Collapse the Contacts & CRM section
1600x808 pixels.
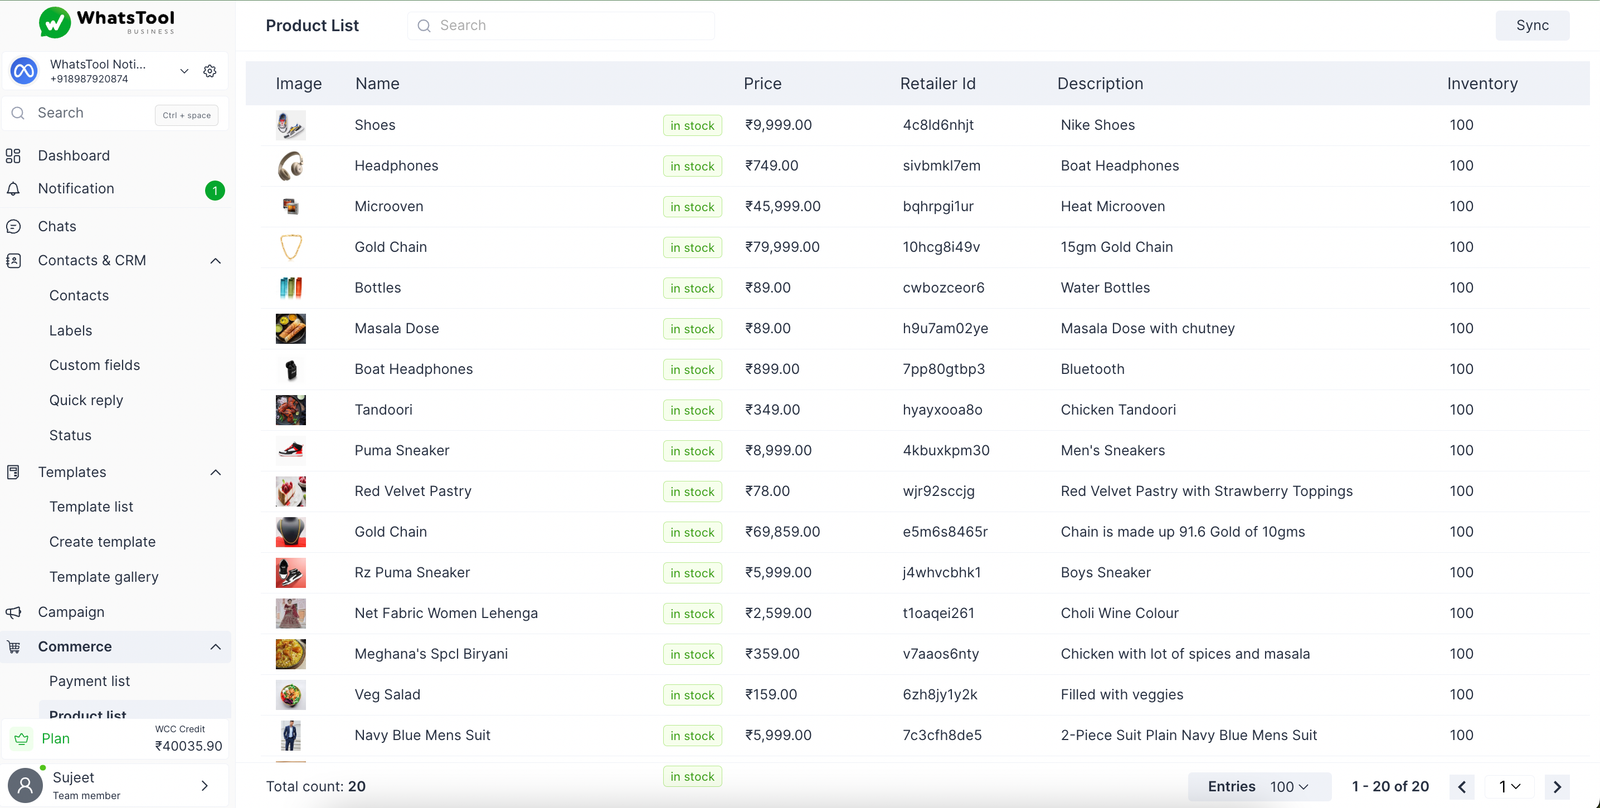coord(215,261)
